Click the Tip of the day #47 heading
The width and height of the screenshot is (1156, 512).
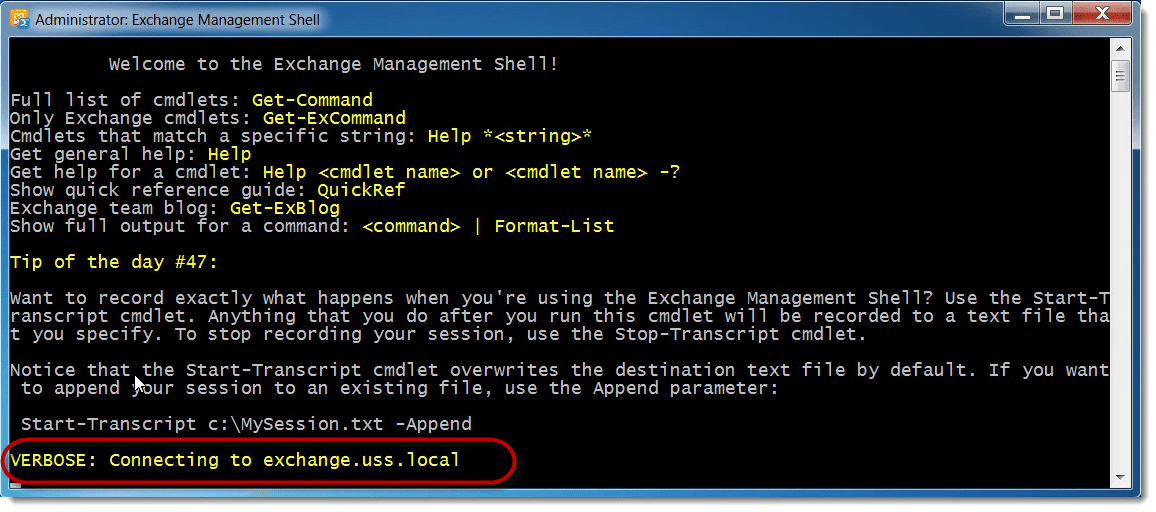[114, 262]
